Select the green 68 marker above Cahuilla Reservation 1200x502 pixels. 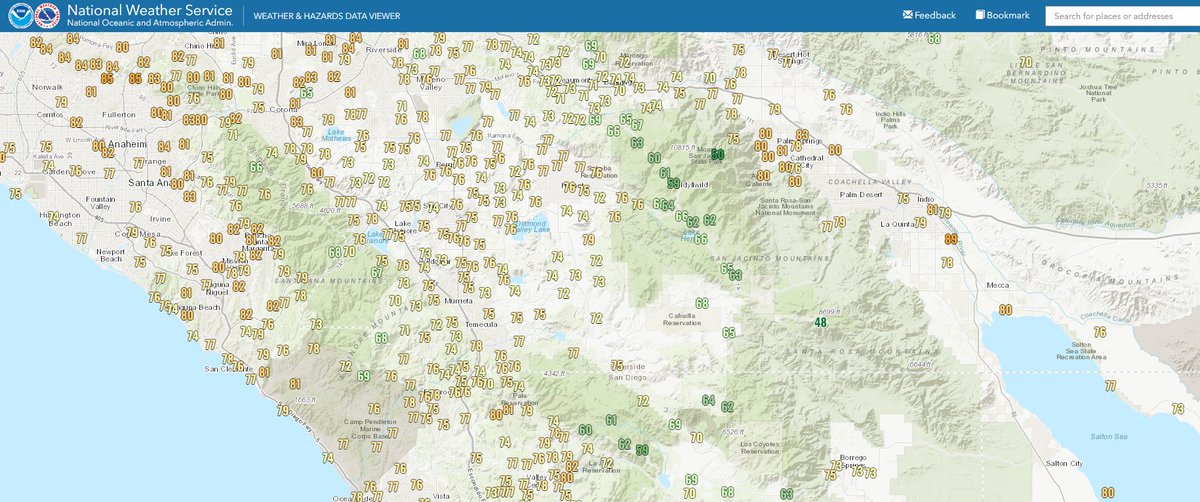point(702,303)
